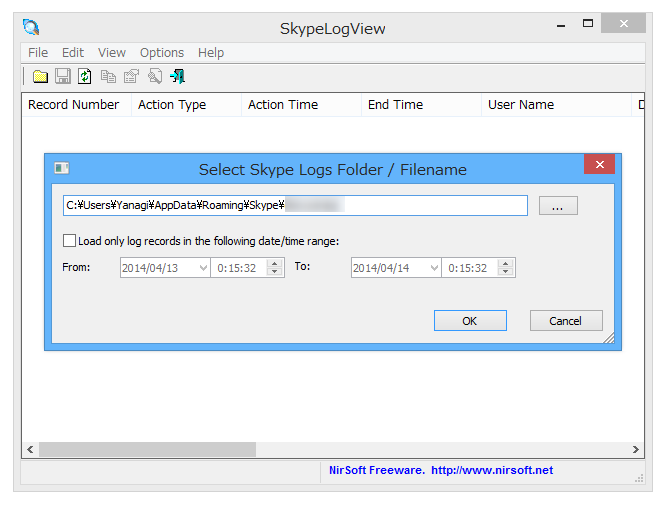Click the Find toolbar icon
The height and width of the screenshot is (511, 670).
[x=155, y=77]
